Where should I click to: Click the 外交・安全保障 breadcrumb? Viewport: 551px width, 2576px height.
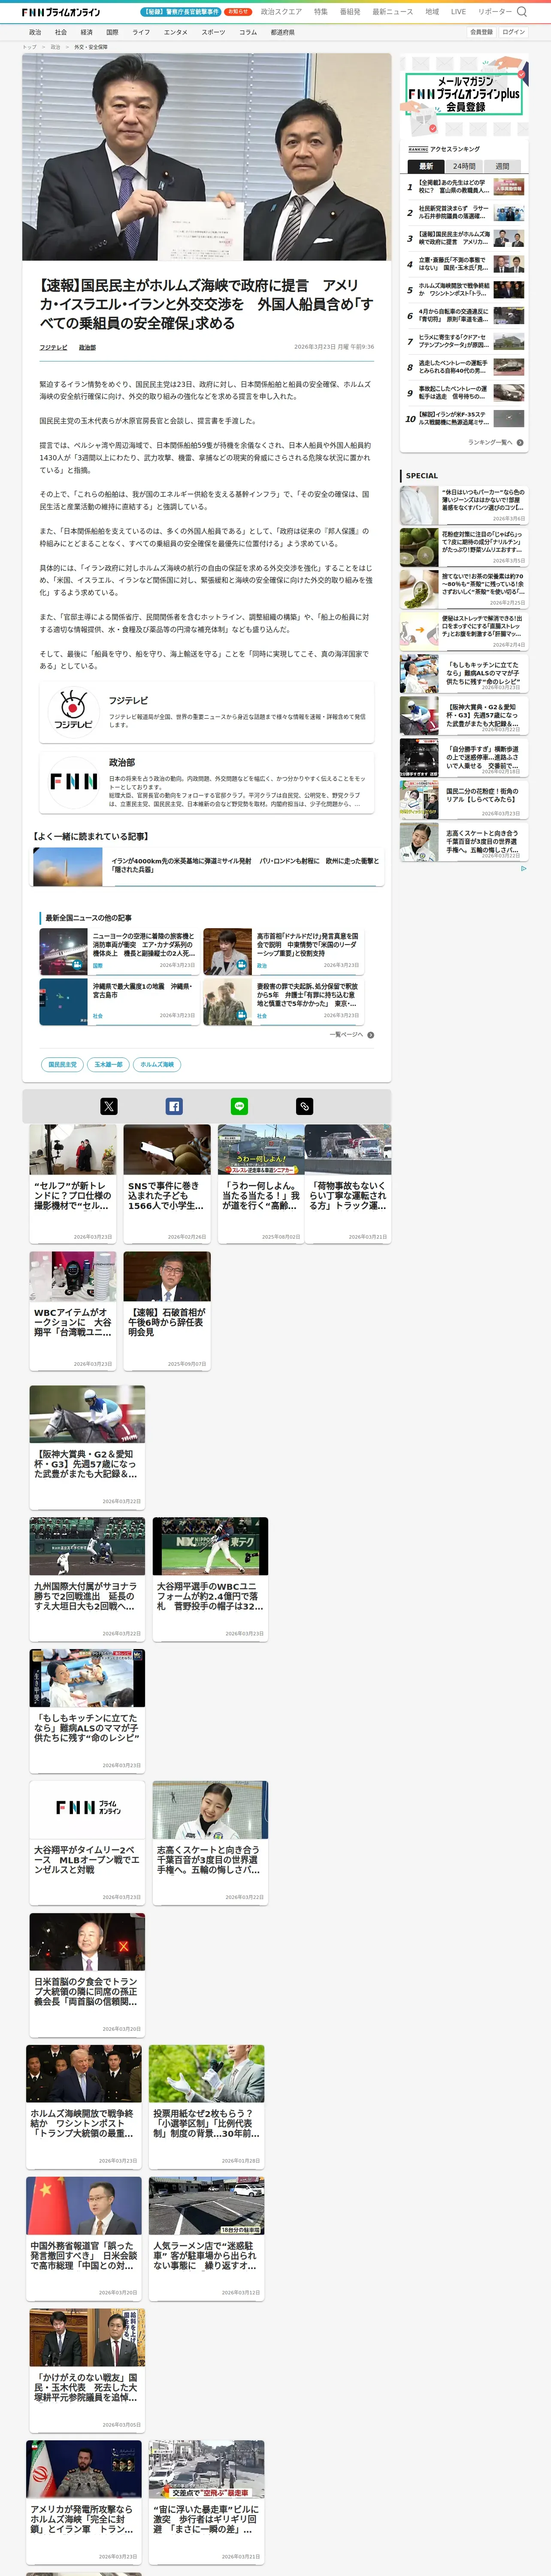coord(91,47)
